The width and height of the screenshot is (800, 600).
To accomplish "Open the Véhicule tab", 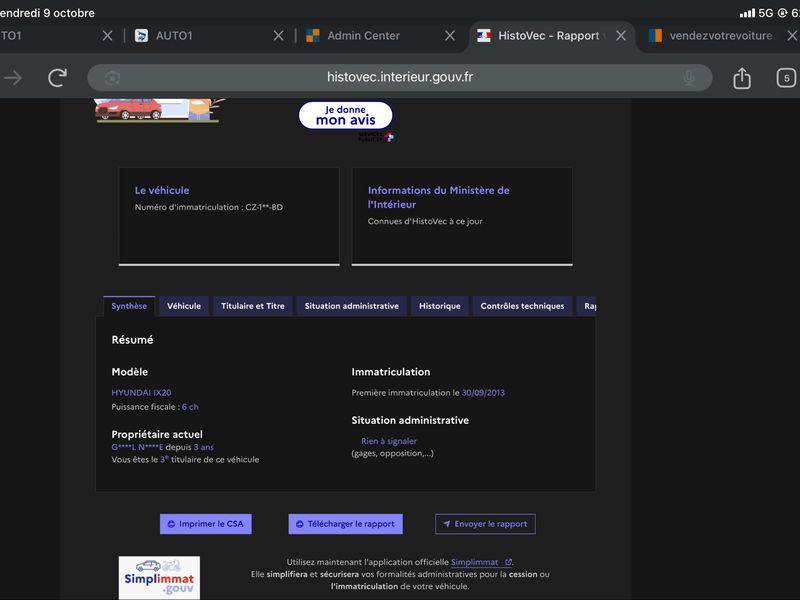I will coord(184,306).
